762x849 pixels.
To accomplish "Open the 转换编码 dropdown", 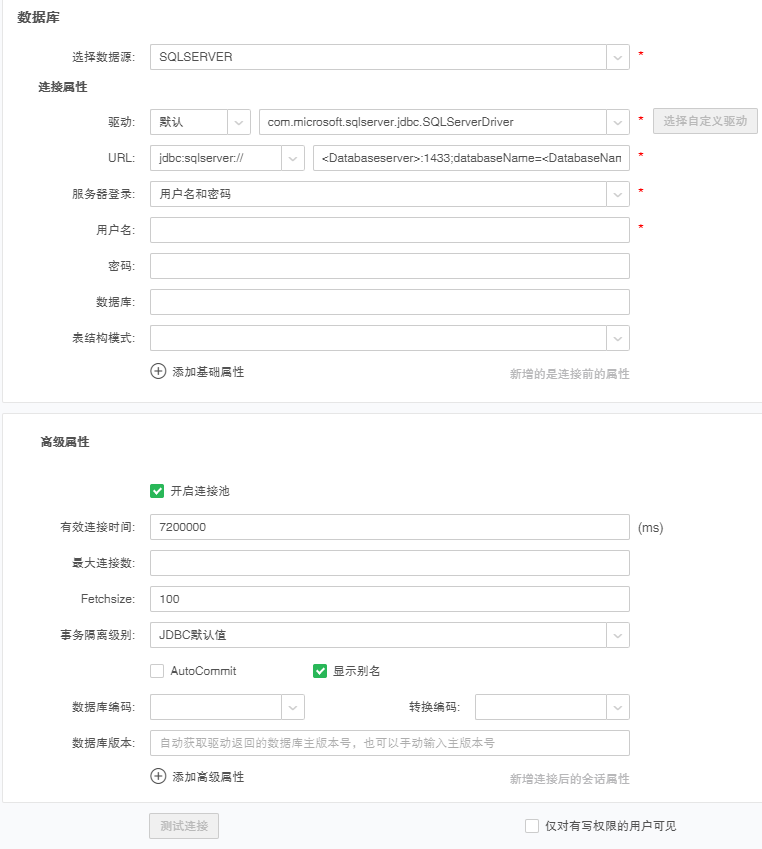I will pos(618,707).
